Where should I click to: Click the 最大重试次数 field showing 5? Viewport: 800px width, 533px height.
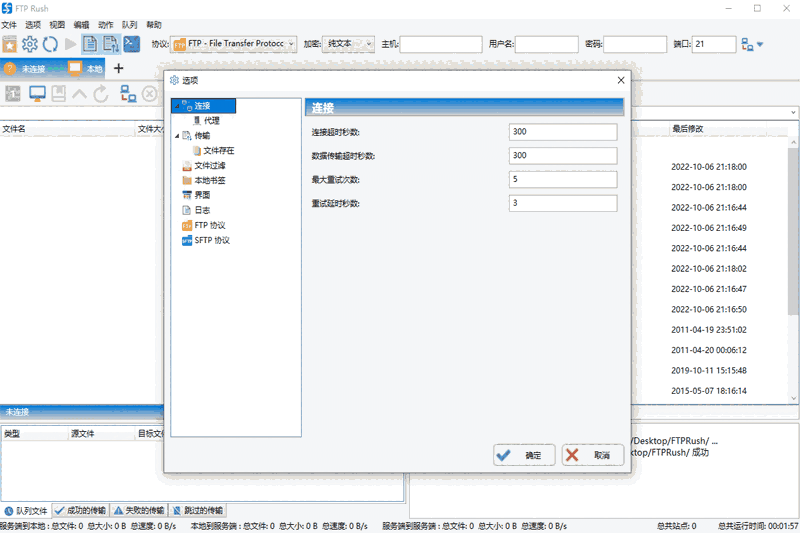[x=563, y=180]
